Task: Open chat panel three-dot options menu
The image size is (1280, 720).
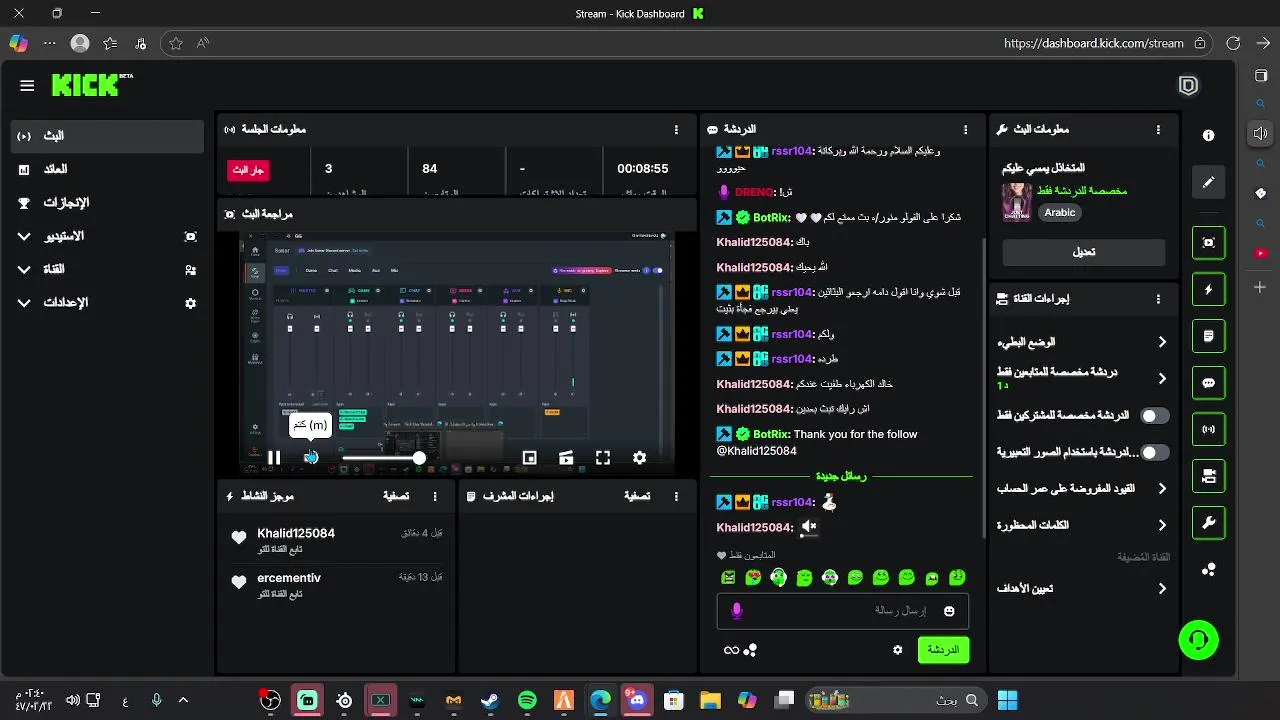Action: pyautogui.click(x=966, y=130)
